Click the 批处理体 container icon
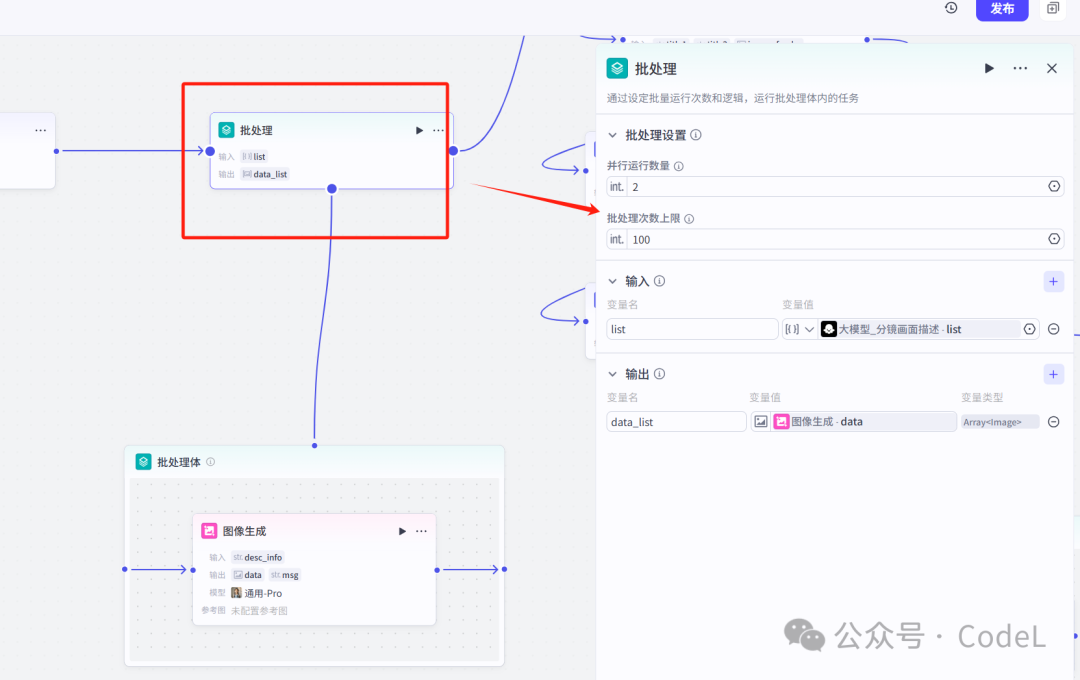Image resolution: width=1080 pixels, height=680 pixels. 143,462
